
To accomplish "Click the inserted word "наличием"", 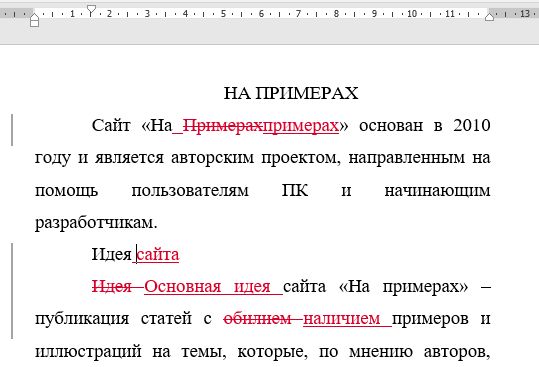I will [x=342, y=319].
